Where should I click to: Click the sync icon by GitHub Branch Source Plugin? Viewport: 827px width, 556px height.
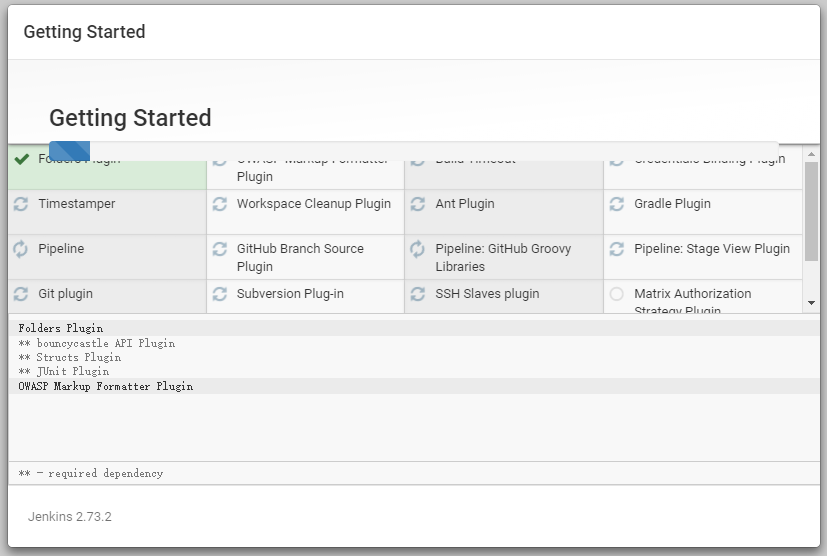[x=220, y=248]
